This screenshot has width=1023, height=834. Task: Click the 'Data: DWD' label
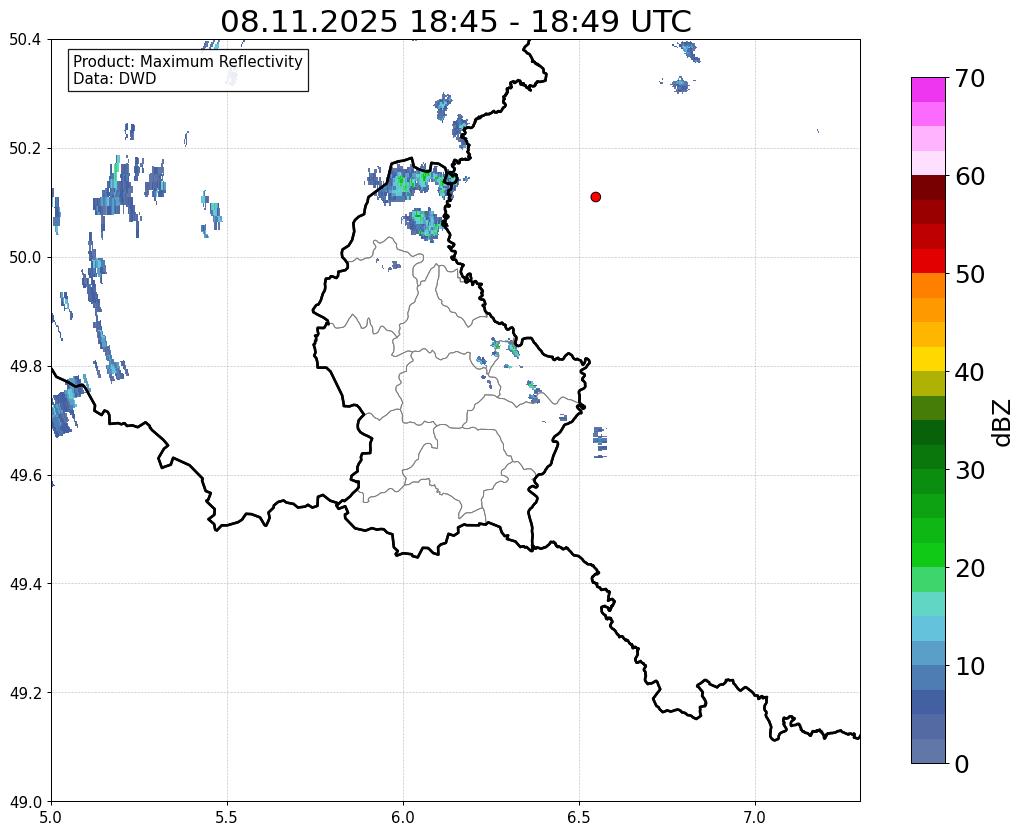(115, 79)
